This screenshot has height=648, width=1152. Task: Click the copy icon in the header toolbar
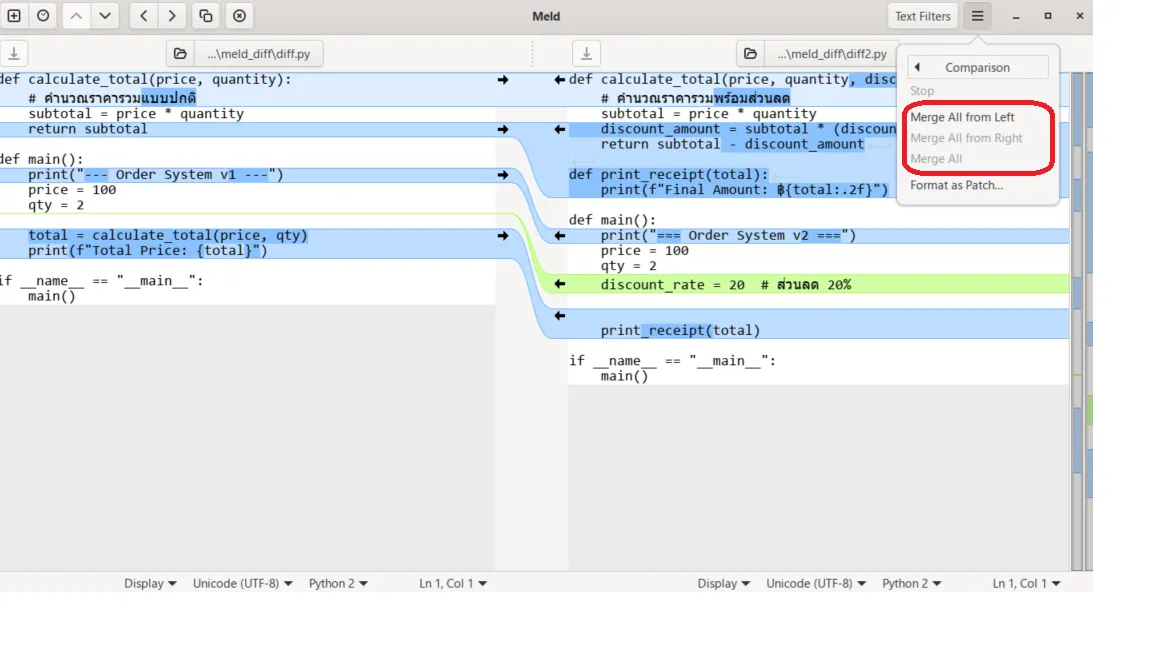[206, 15]
